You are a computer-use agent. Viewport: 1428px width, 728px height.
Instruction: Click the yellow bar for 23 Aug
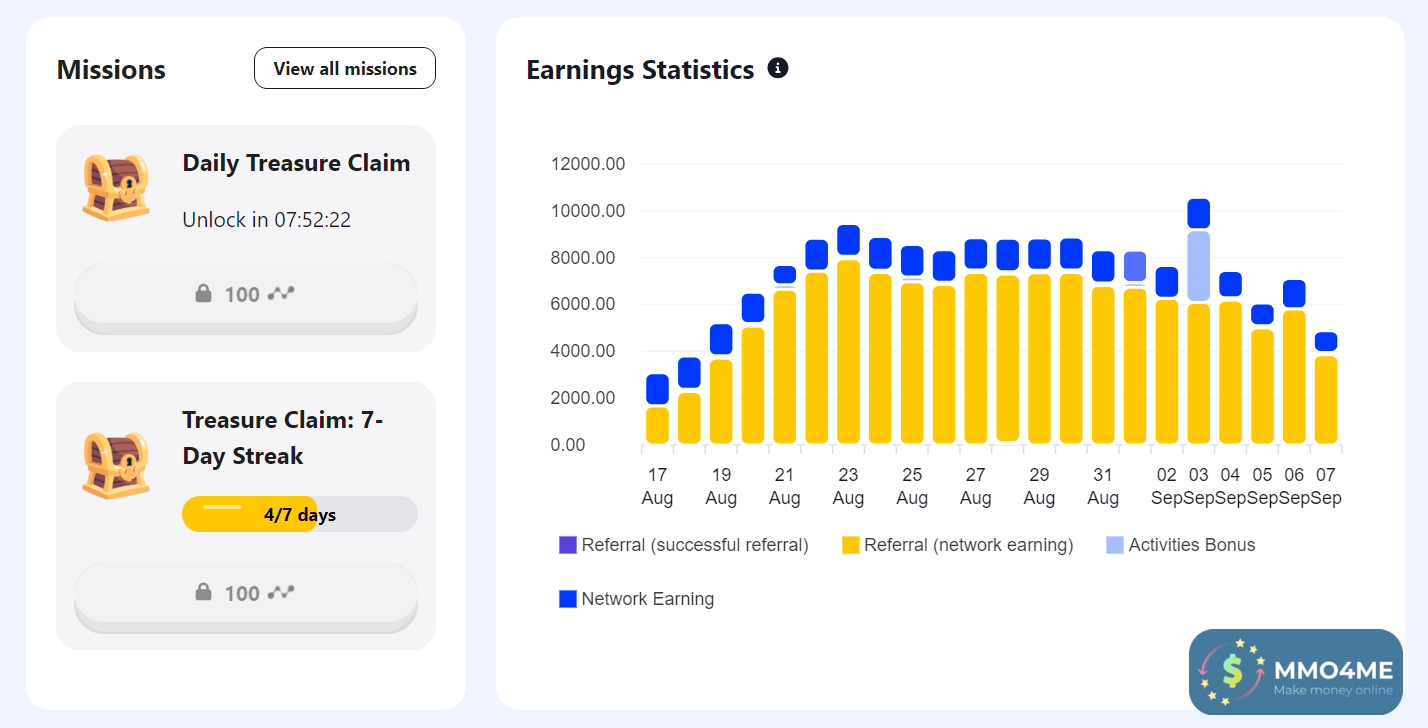848,352
